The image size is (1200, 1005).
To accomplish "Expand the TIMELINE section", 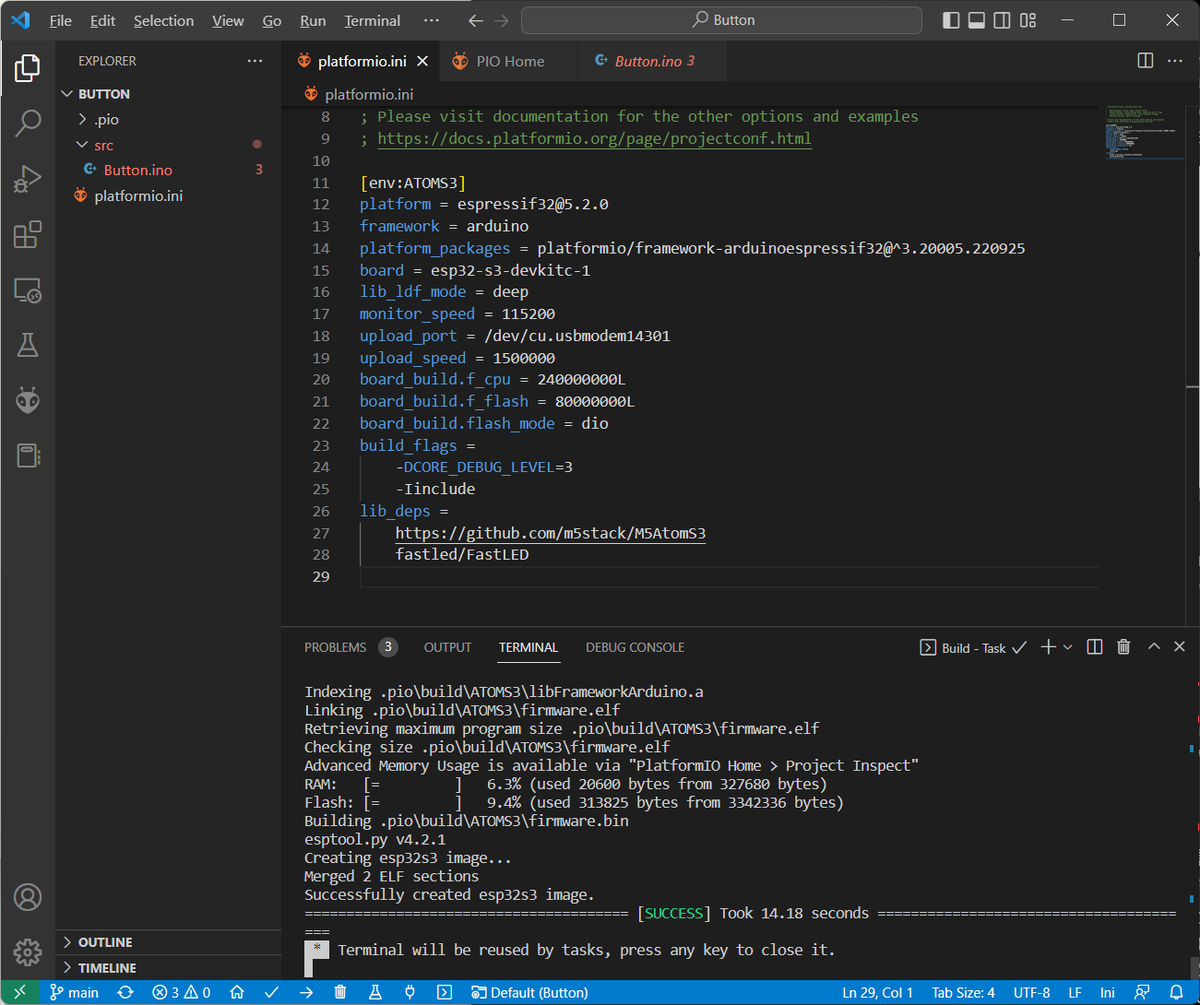I will tap(168, 968).
